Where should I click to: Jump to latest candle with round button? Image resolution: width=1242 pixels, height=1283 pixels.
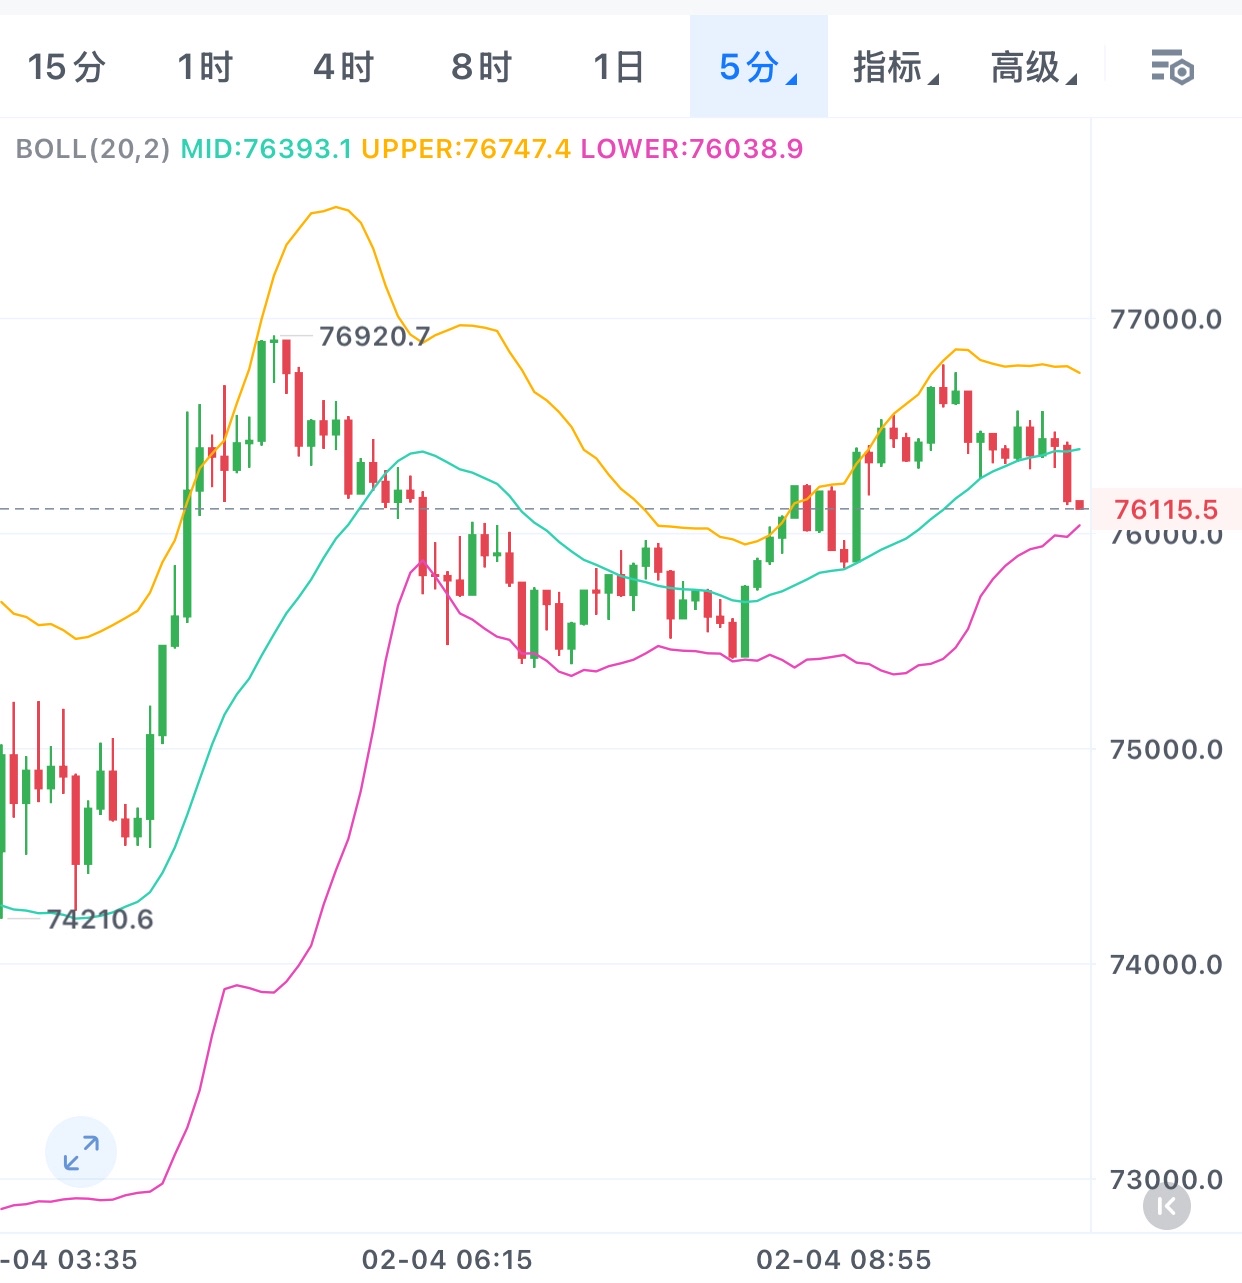pyautogui.click(x=1166, y=1206)
